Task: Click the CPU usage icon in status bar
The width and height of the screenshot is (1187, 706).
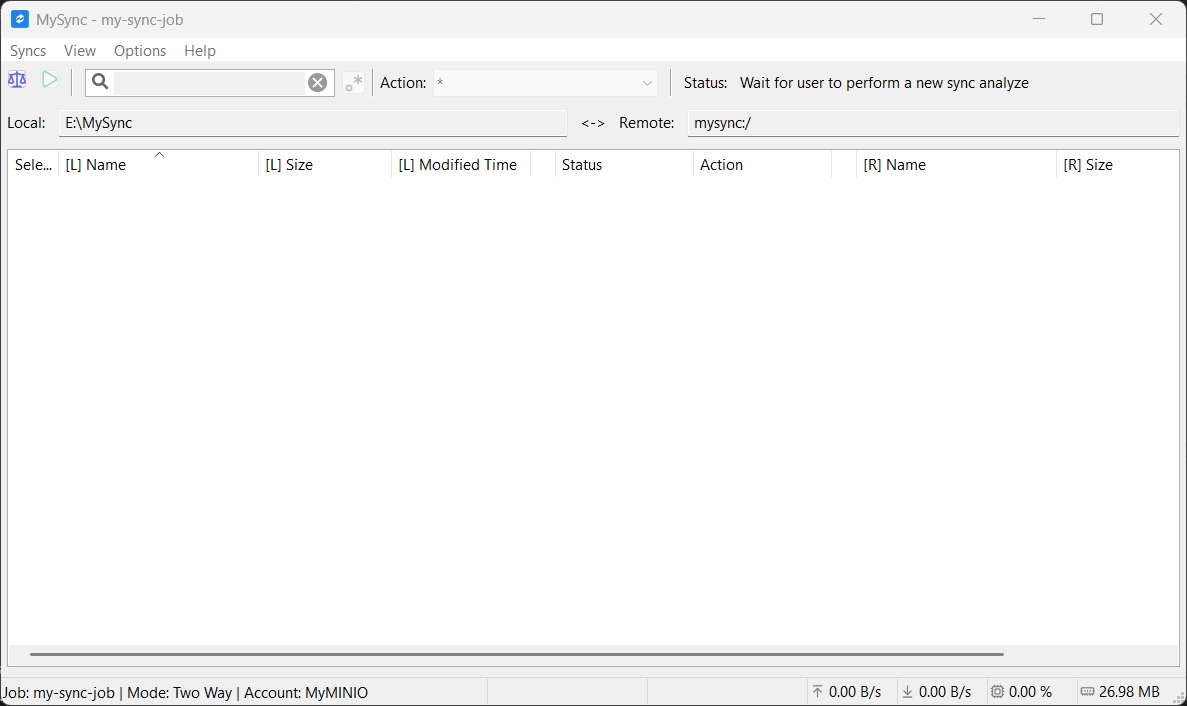Action: point(998,692)
